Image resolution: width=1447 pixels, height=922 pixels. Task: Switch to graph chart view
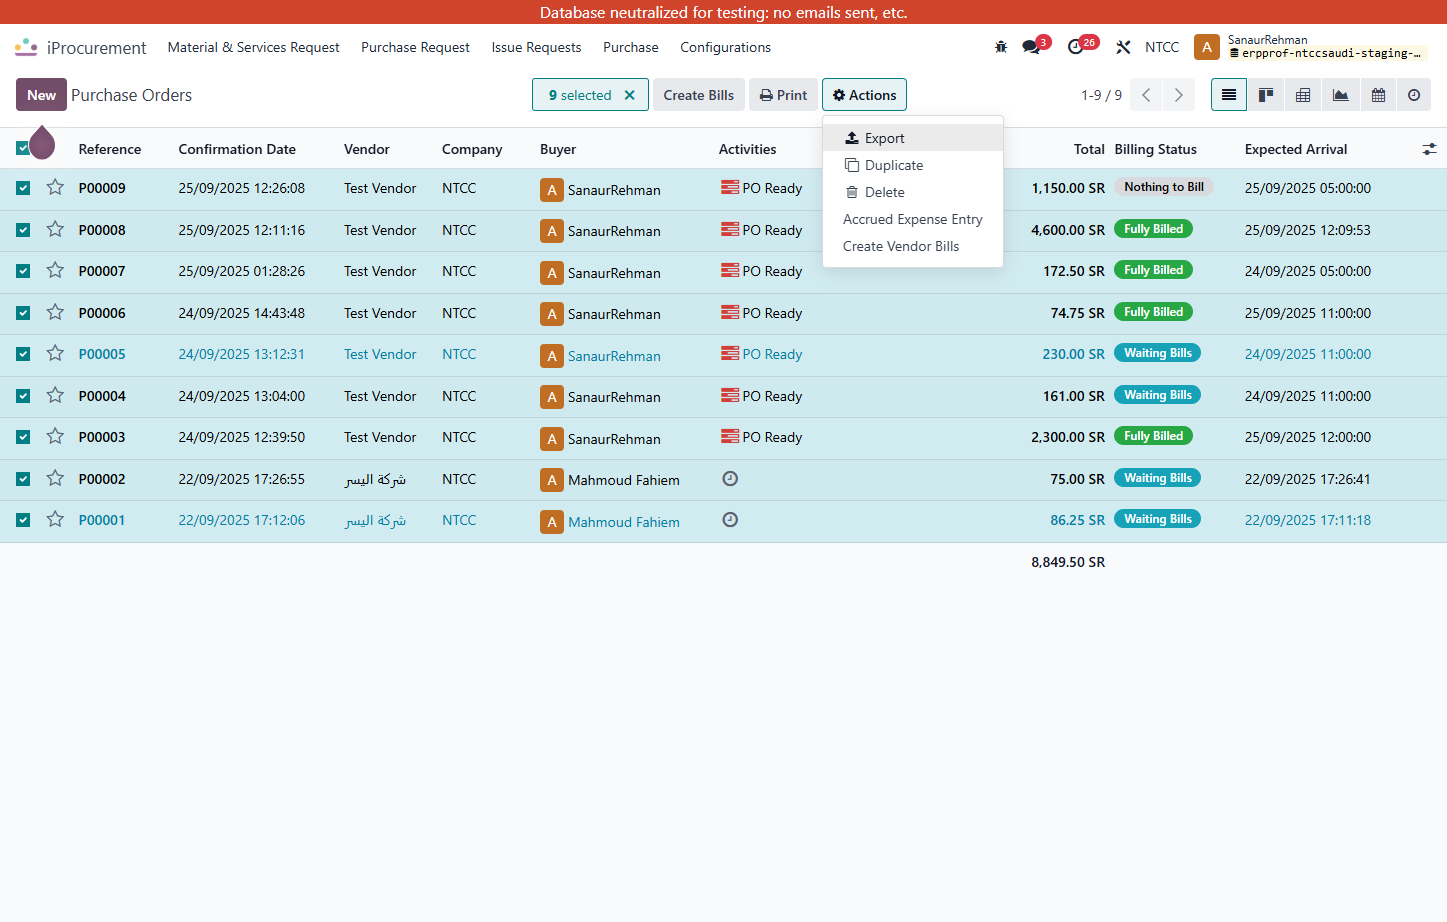coord(1340,95)
